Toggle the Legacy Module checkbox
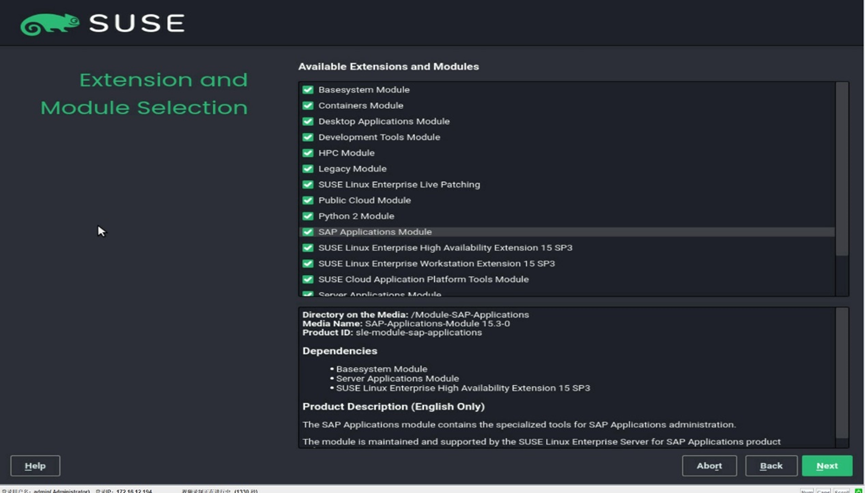Screen dimensions: 865x493 (308, 169)
